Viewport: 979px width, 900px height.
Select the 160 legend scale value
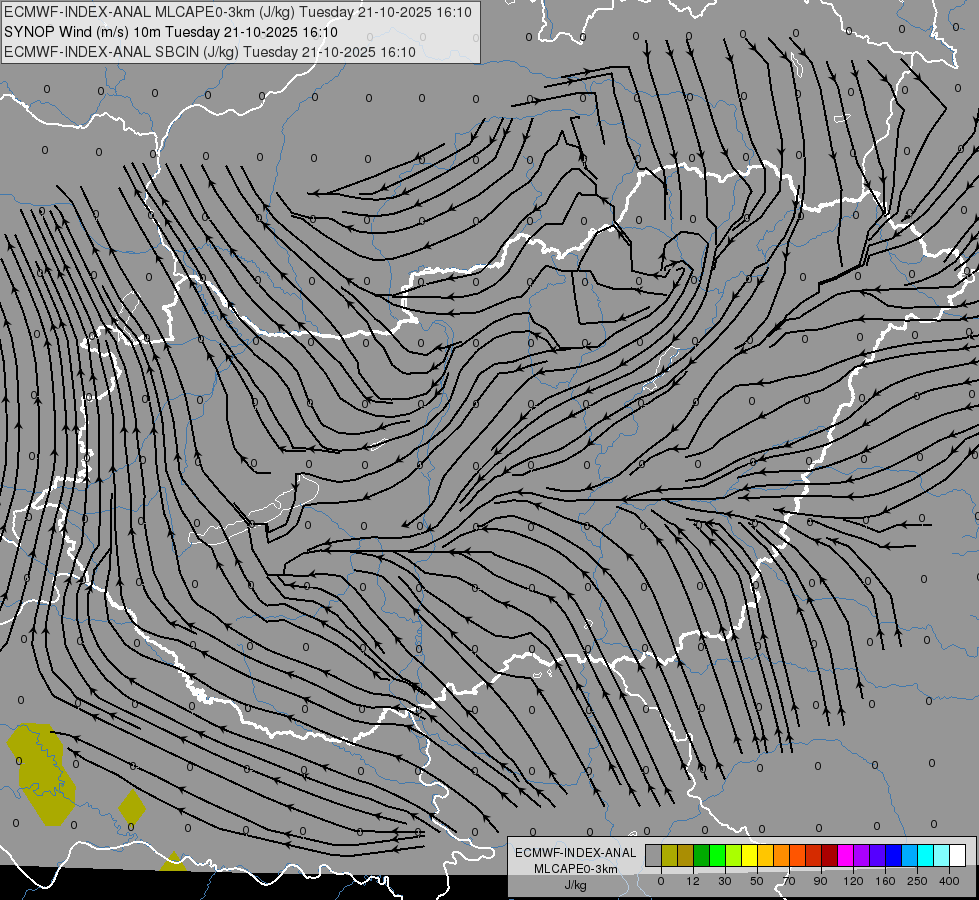(x=885, y=881)
